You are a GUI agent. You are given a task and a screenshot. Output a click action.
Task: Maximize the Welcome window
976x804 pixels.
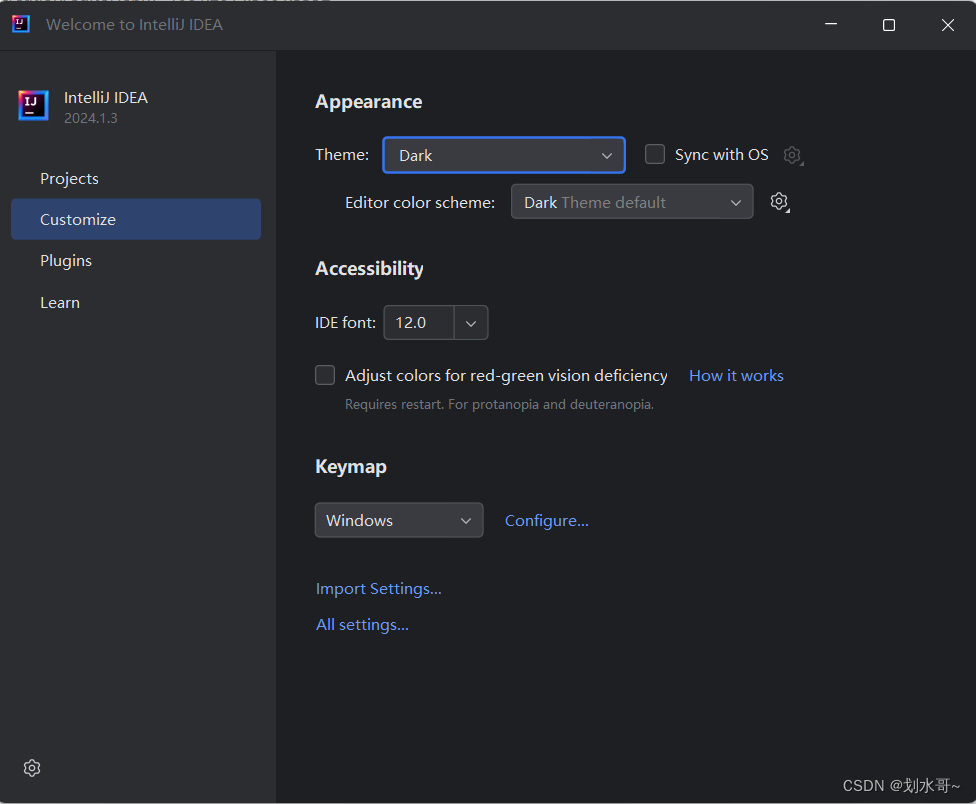tap(889, 25)
